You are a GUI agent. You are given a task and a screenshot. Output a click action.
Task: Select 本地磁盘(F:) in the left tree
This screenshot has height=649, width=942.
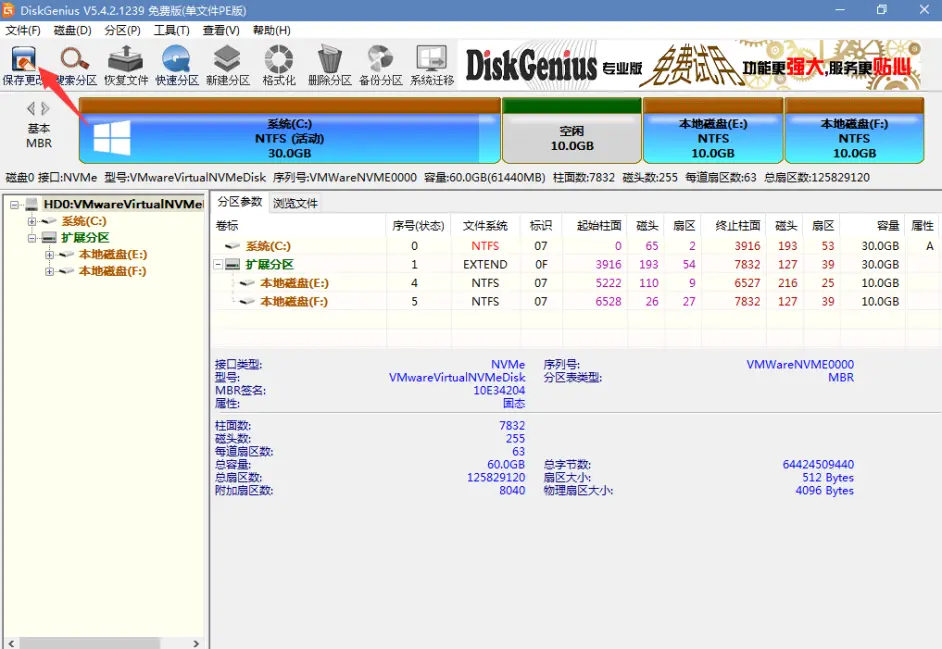pos(113,272)
